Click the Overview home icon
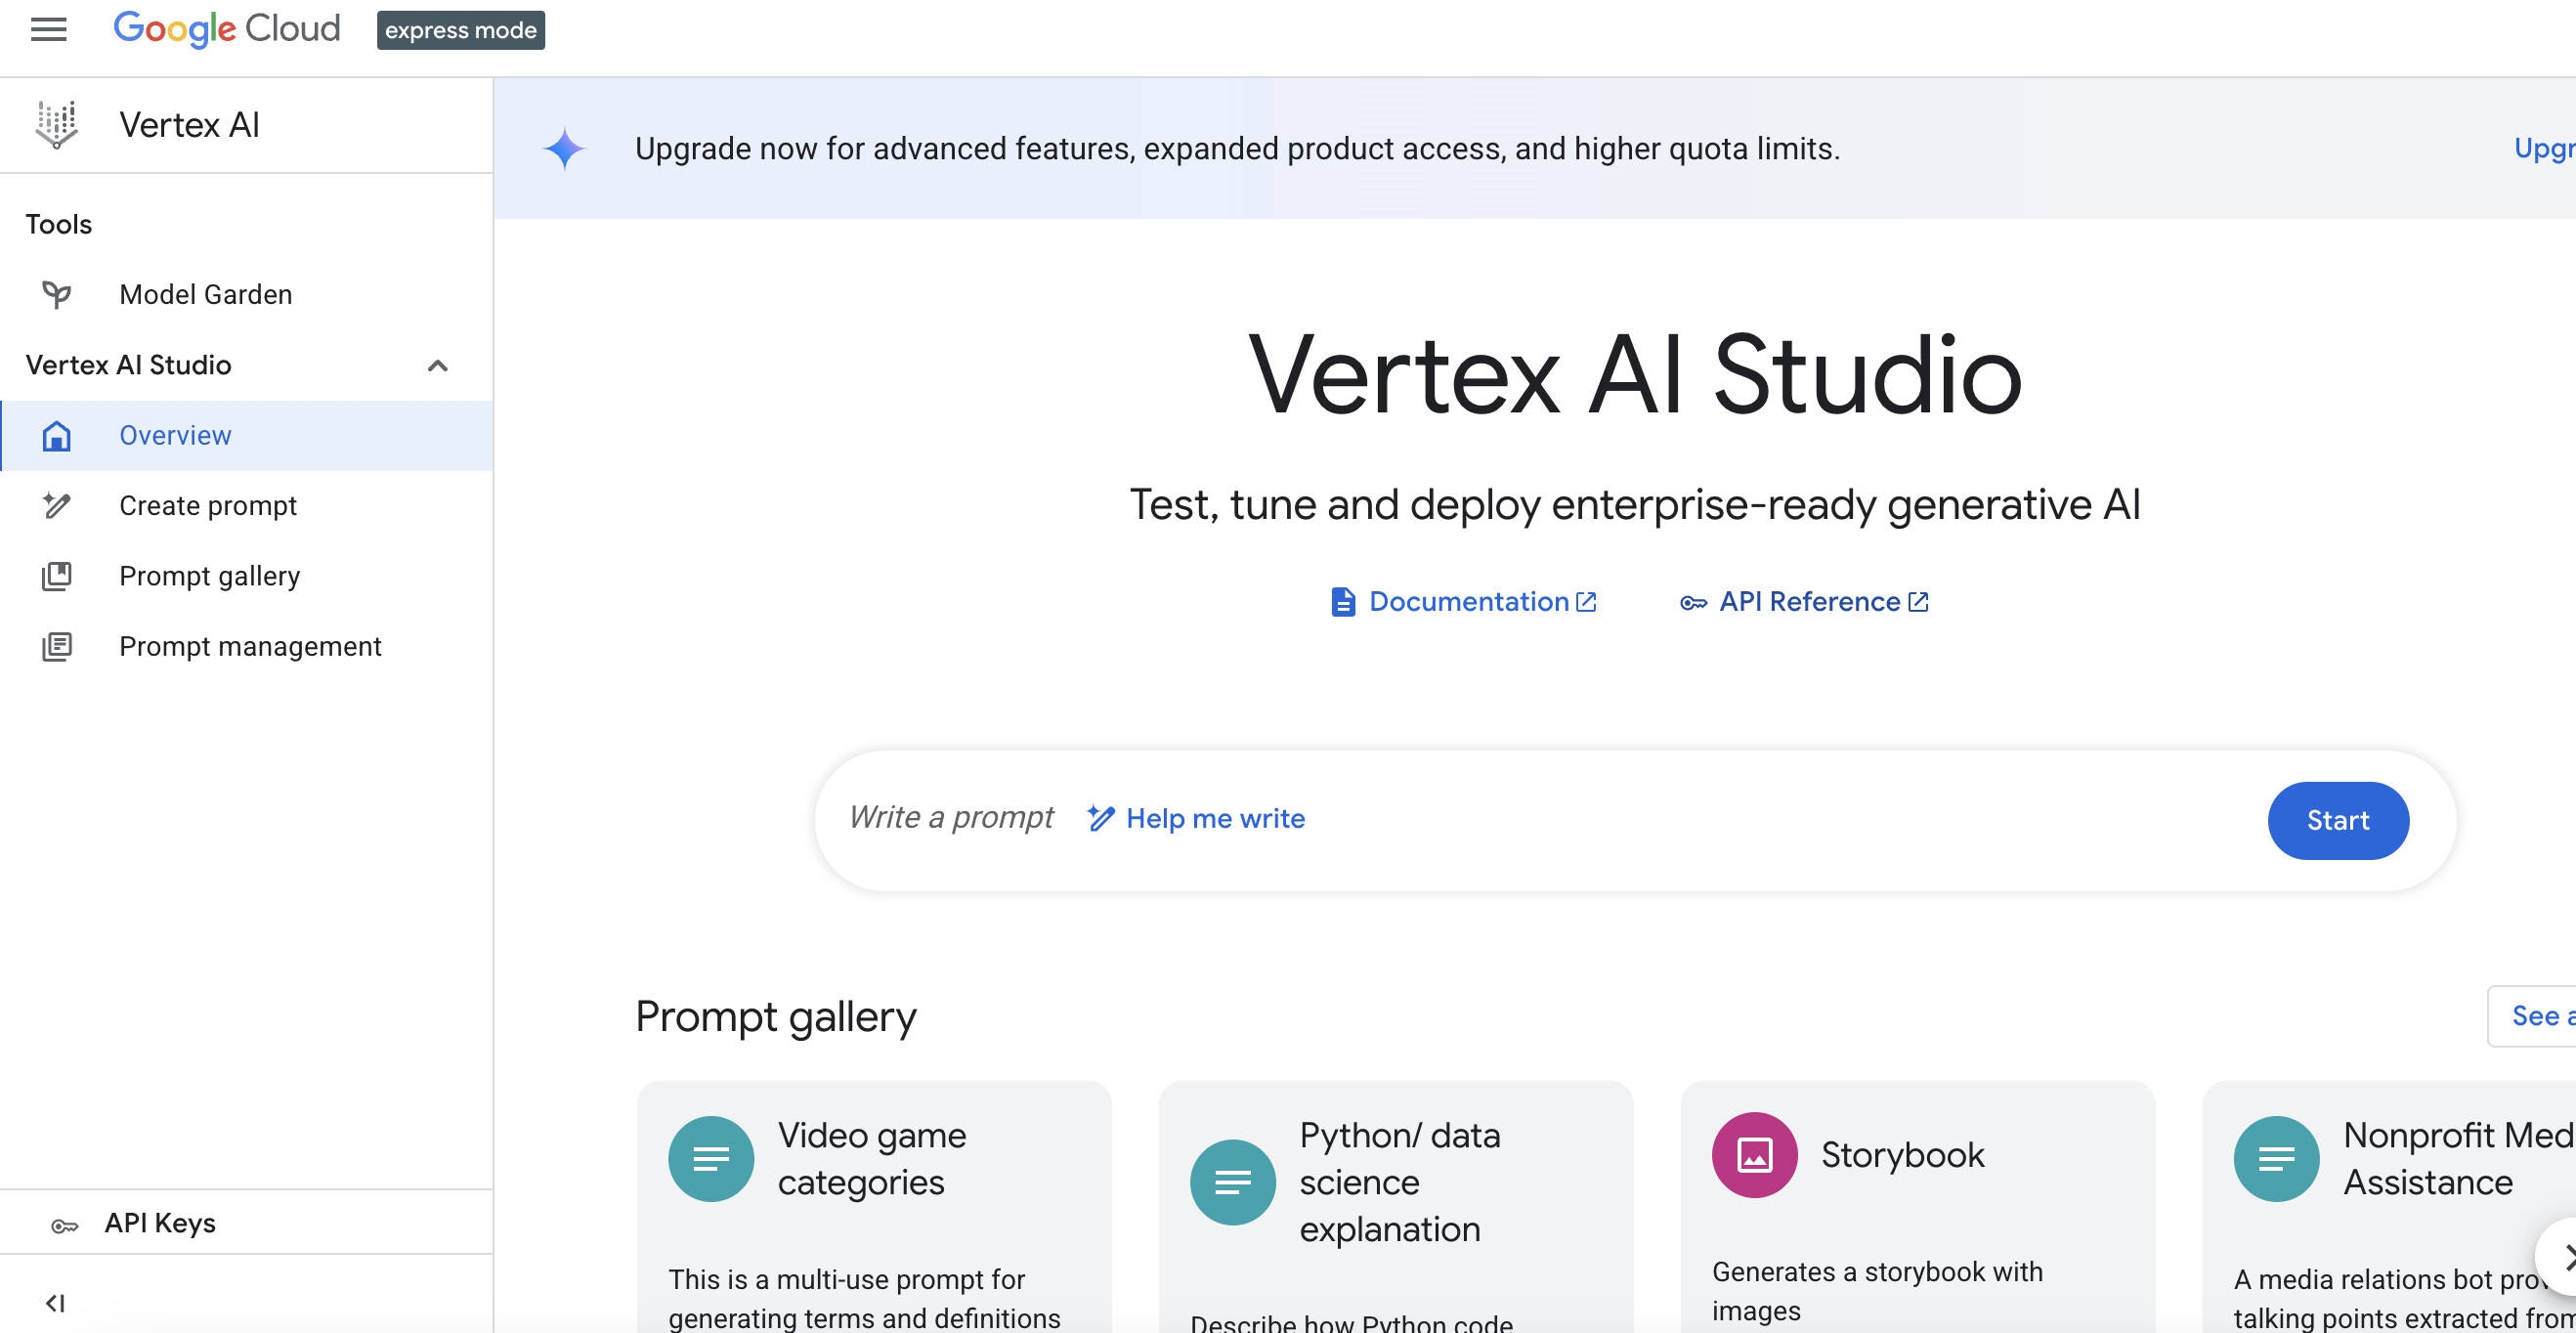2576x1333 pixels. 57,436
